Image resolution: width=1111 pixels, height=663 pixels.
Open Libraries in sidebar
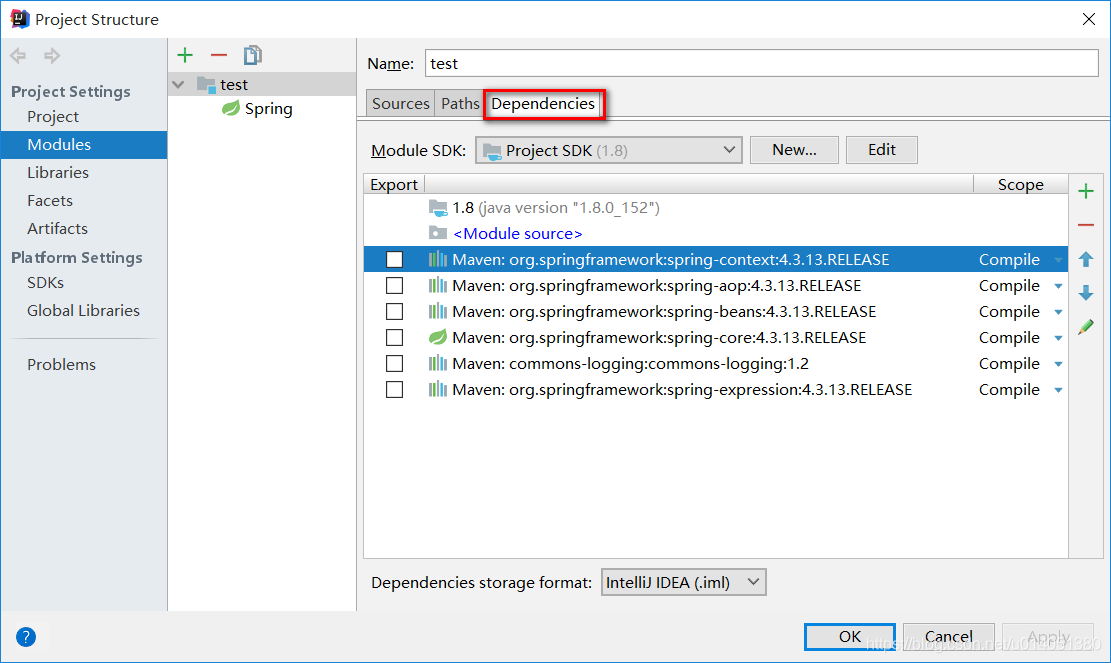click(58, 173)
